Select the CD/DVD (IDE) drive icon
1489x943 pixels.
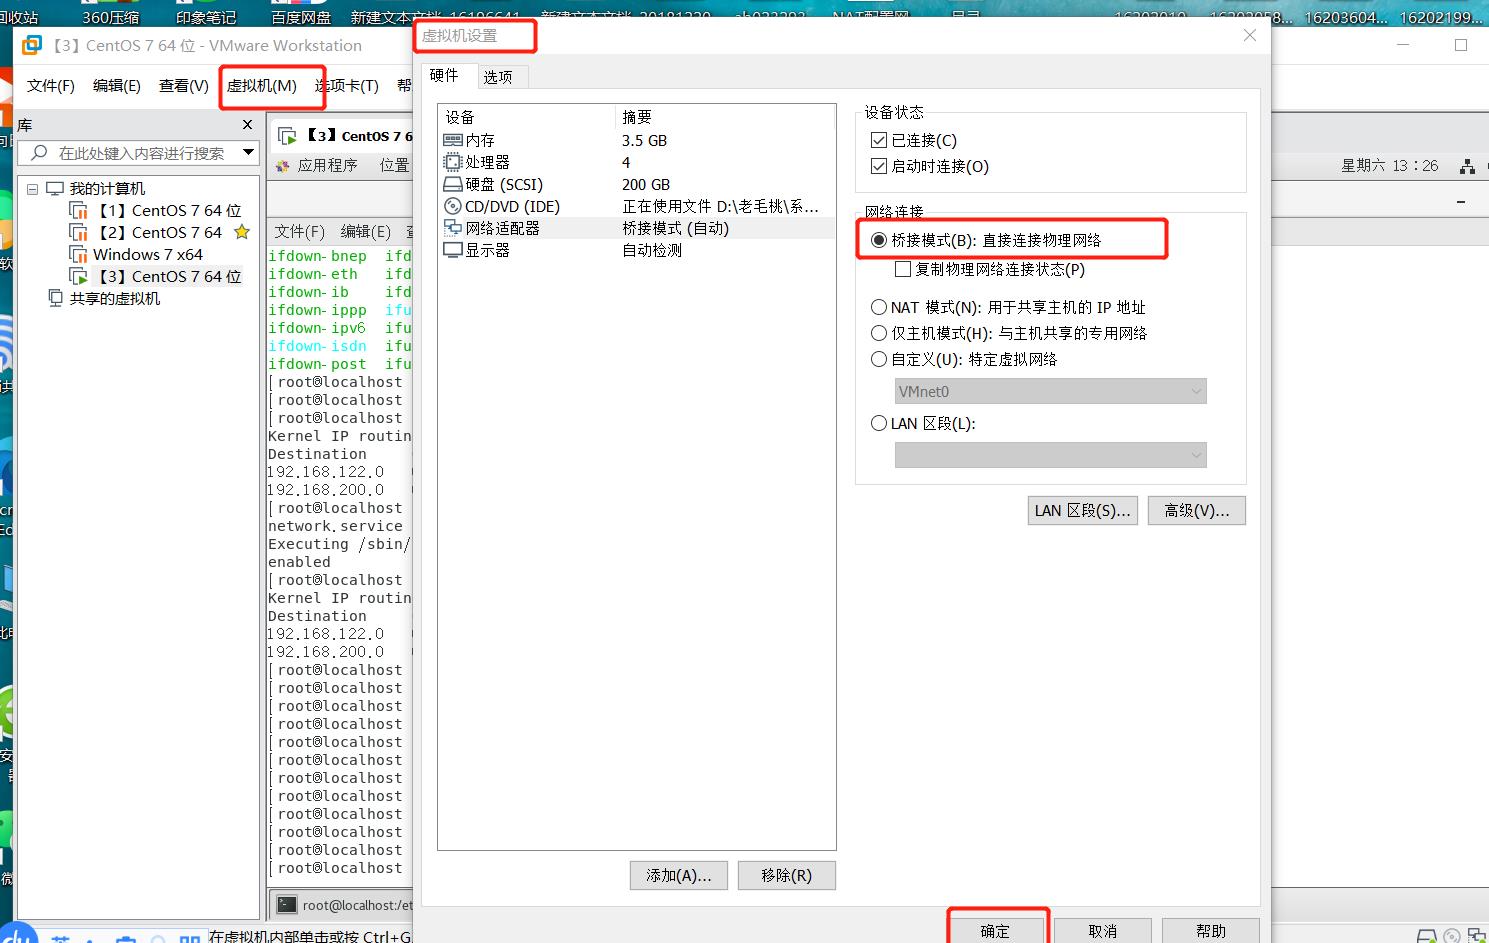click(452, 206)
